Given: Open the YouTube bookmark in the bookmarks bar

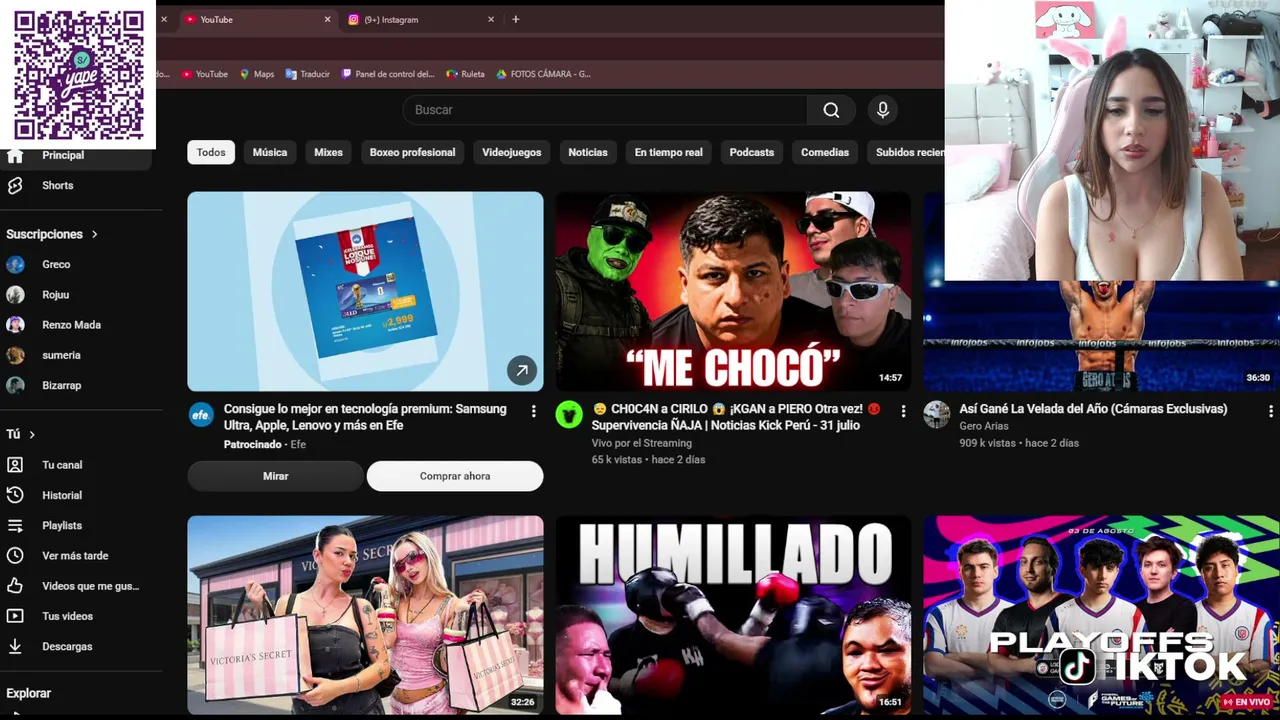Looking at the screenshot, I should 205,74.
